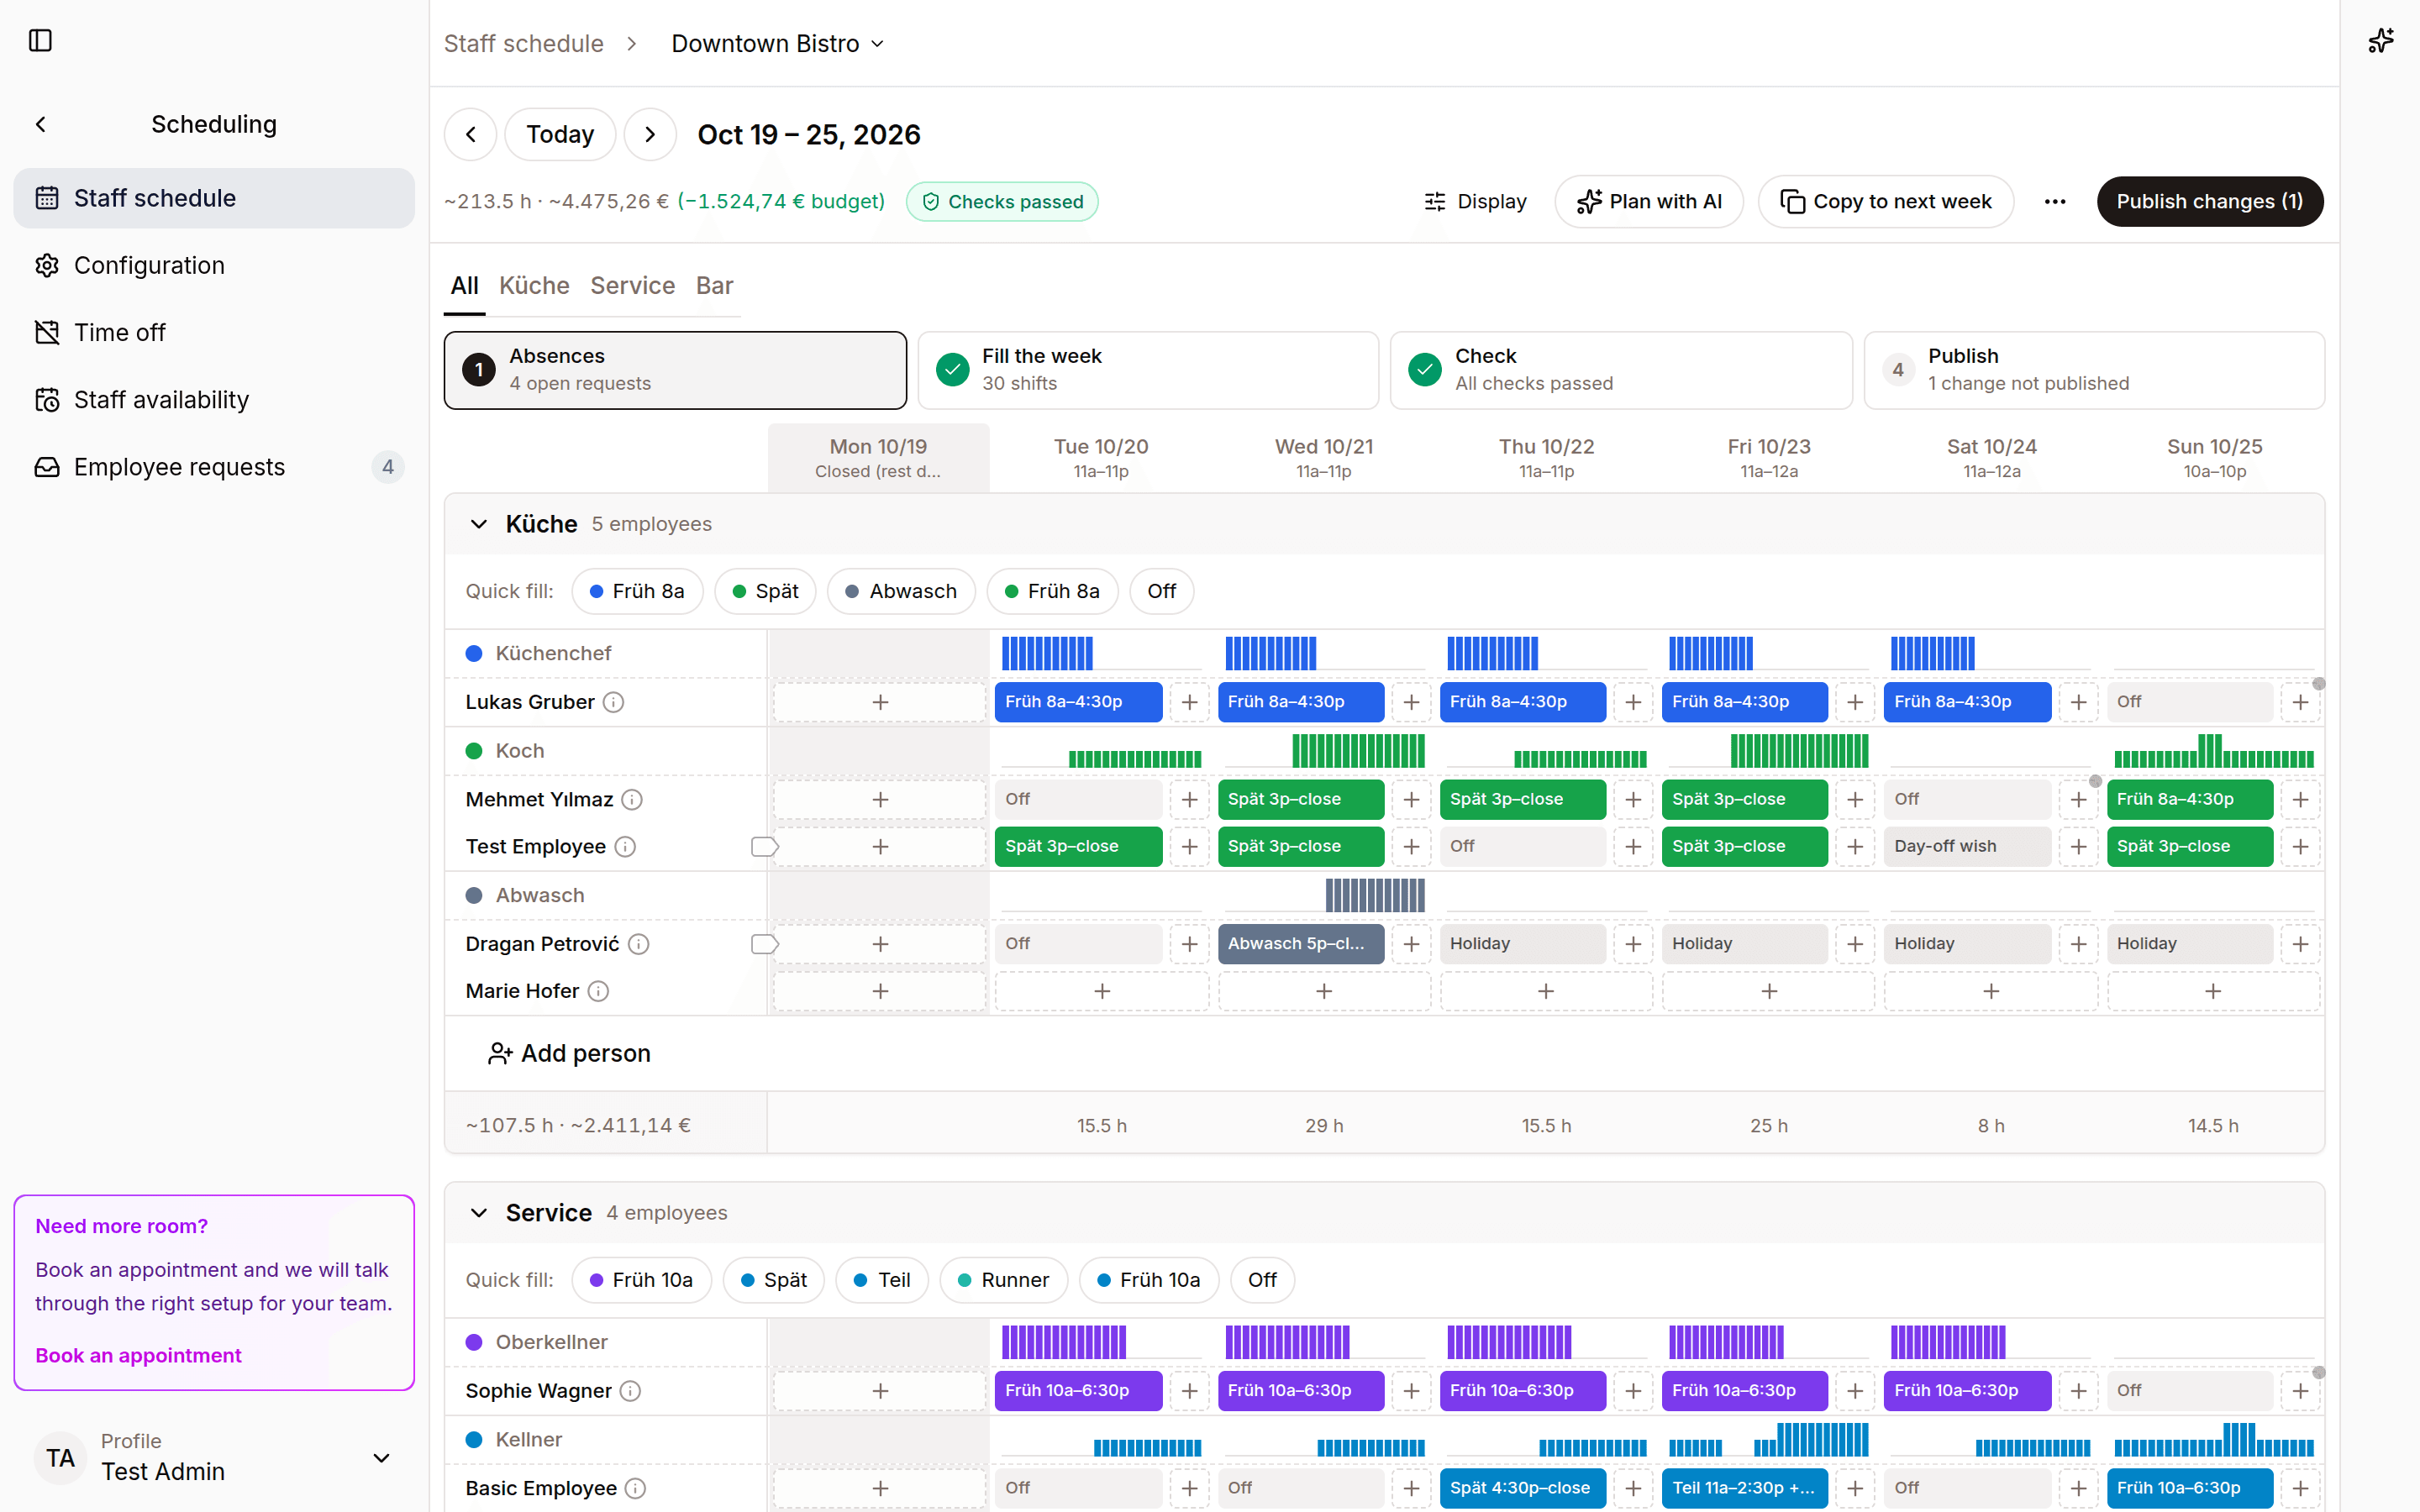Collapse the Service section
Image resolution: width=2420 pixels, height=1512 pixels.
click(479, 1212)
